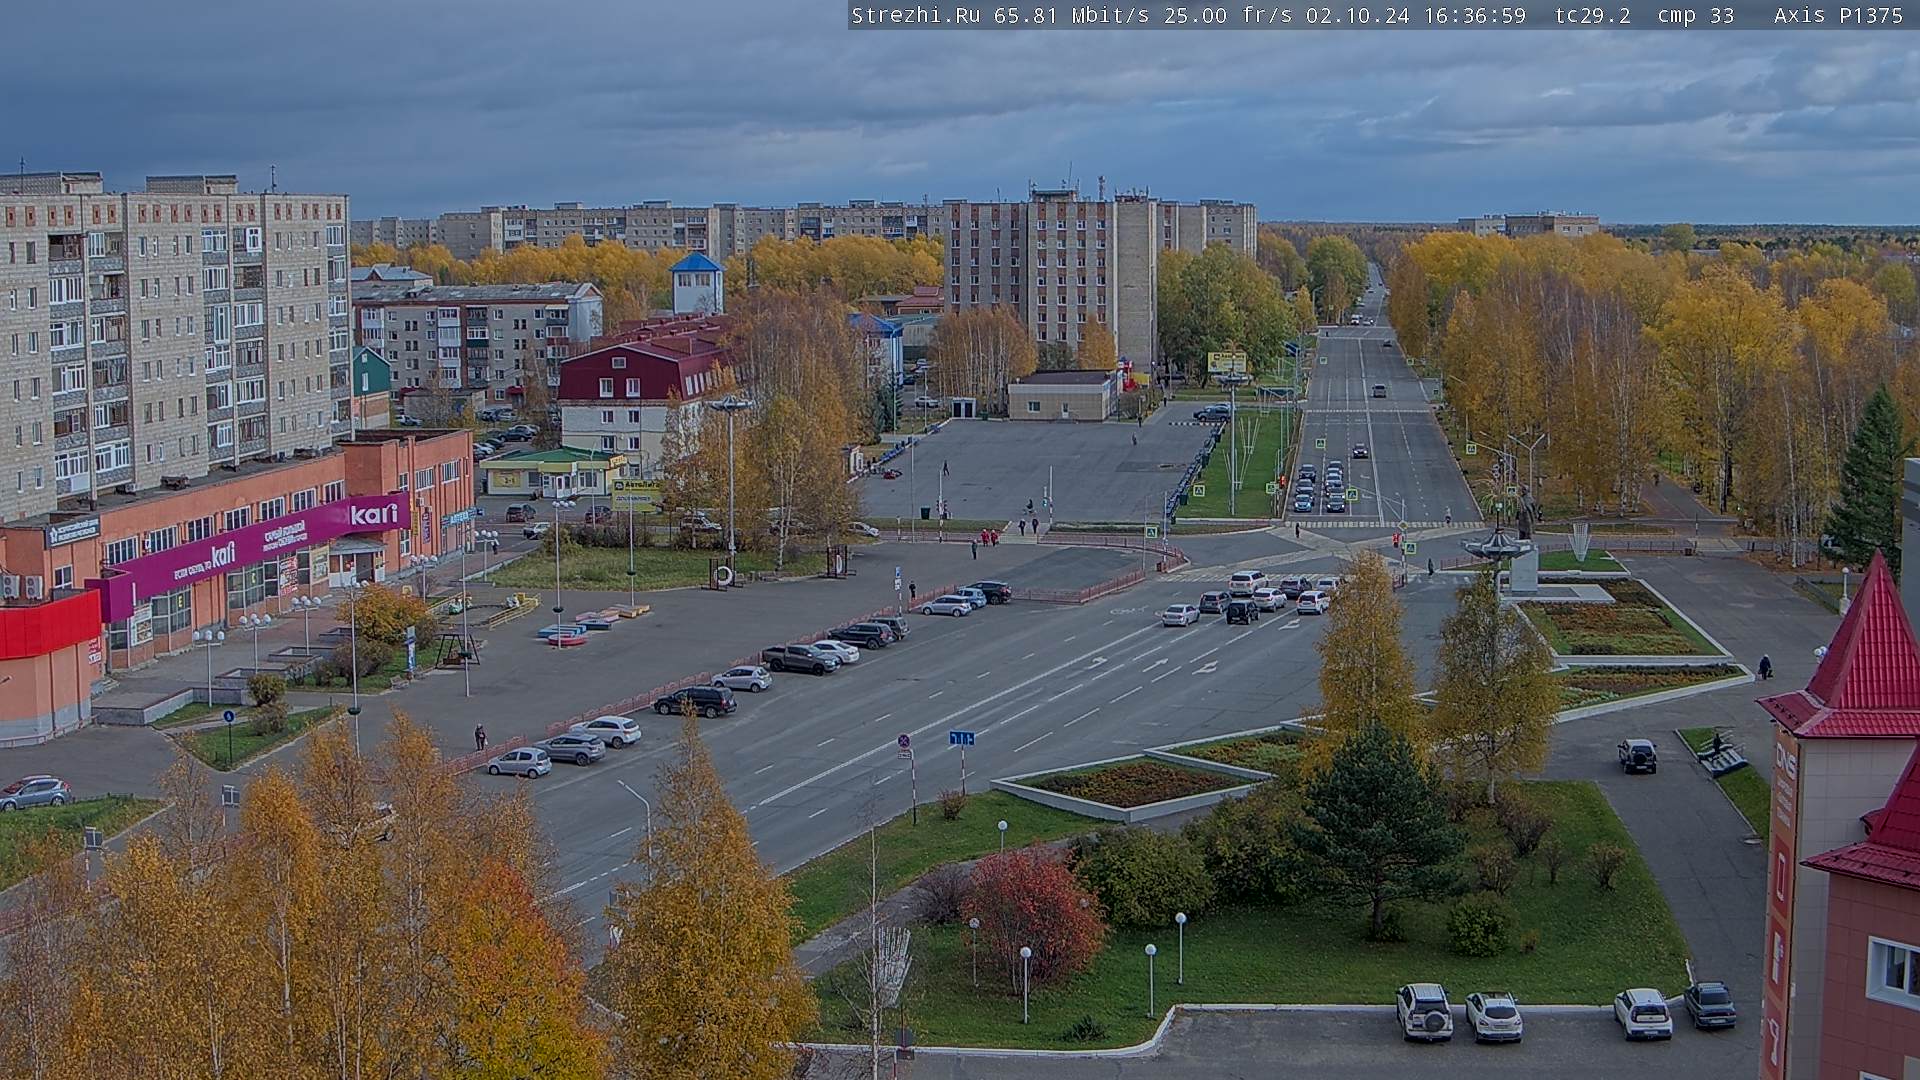
Task: Click the 25.00 fr/s frame rate value
Action: tap(1228, 15)
